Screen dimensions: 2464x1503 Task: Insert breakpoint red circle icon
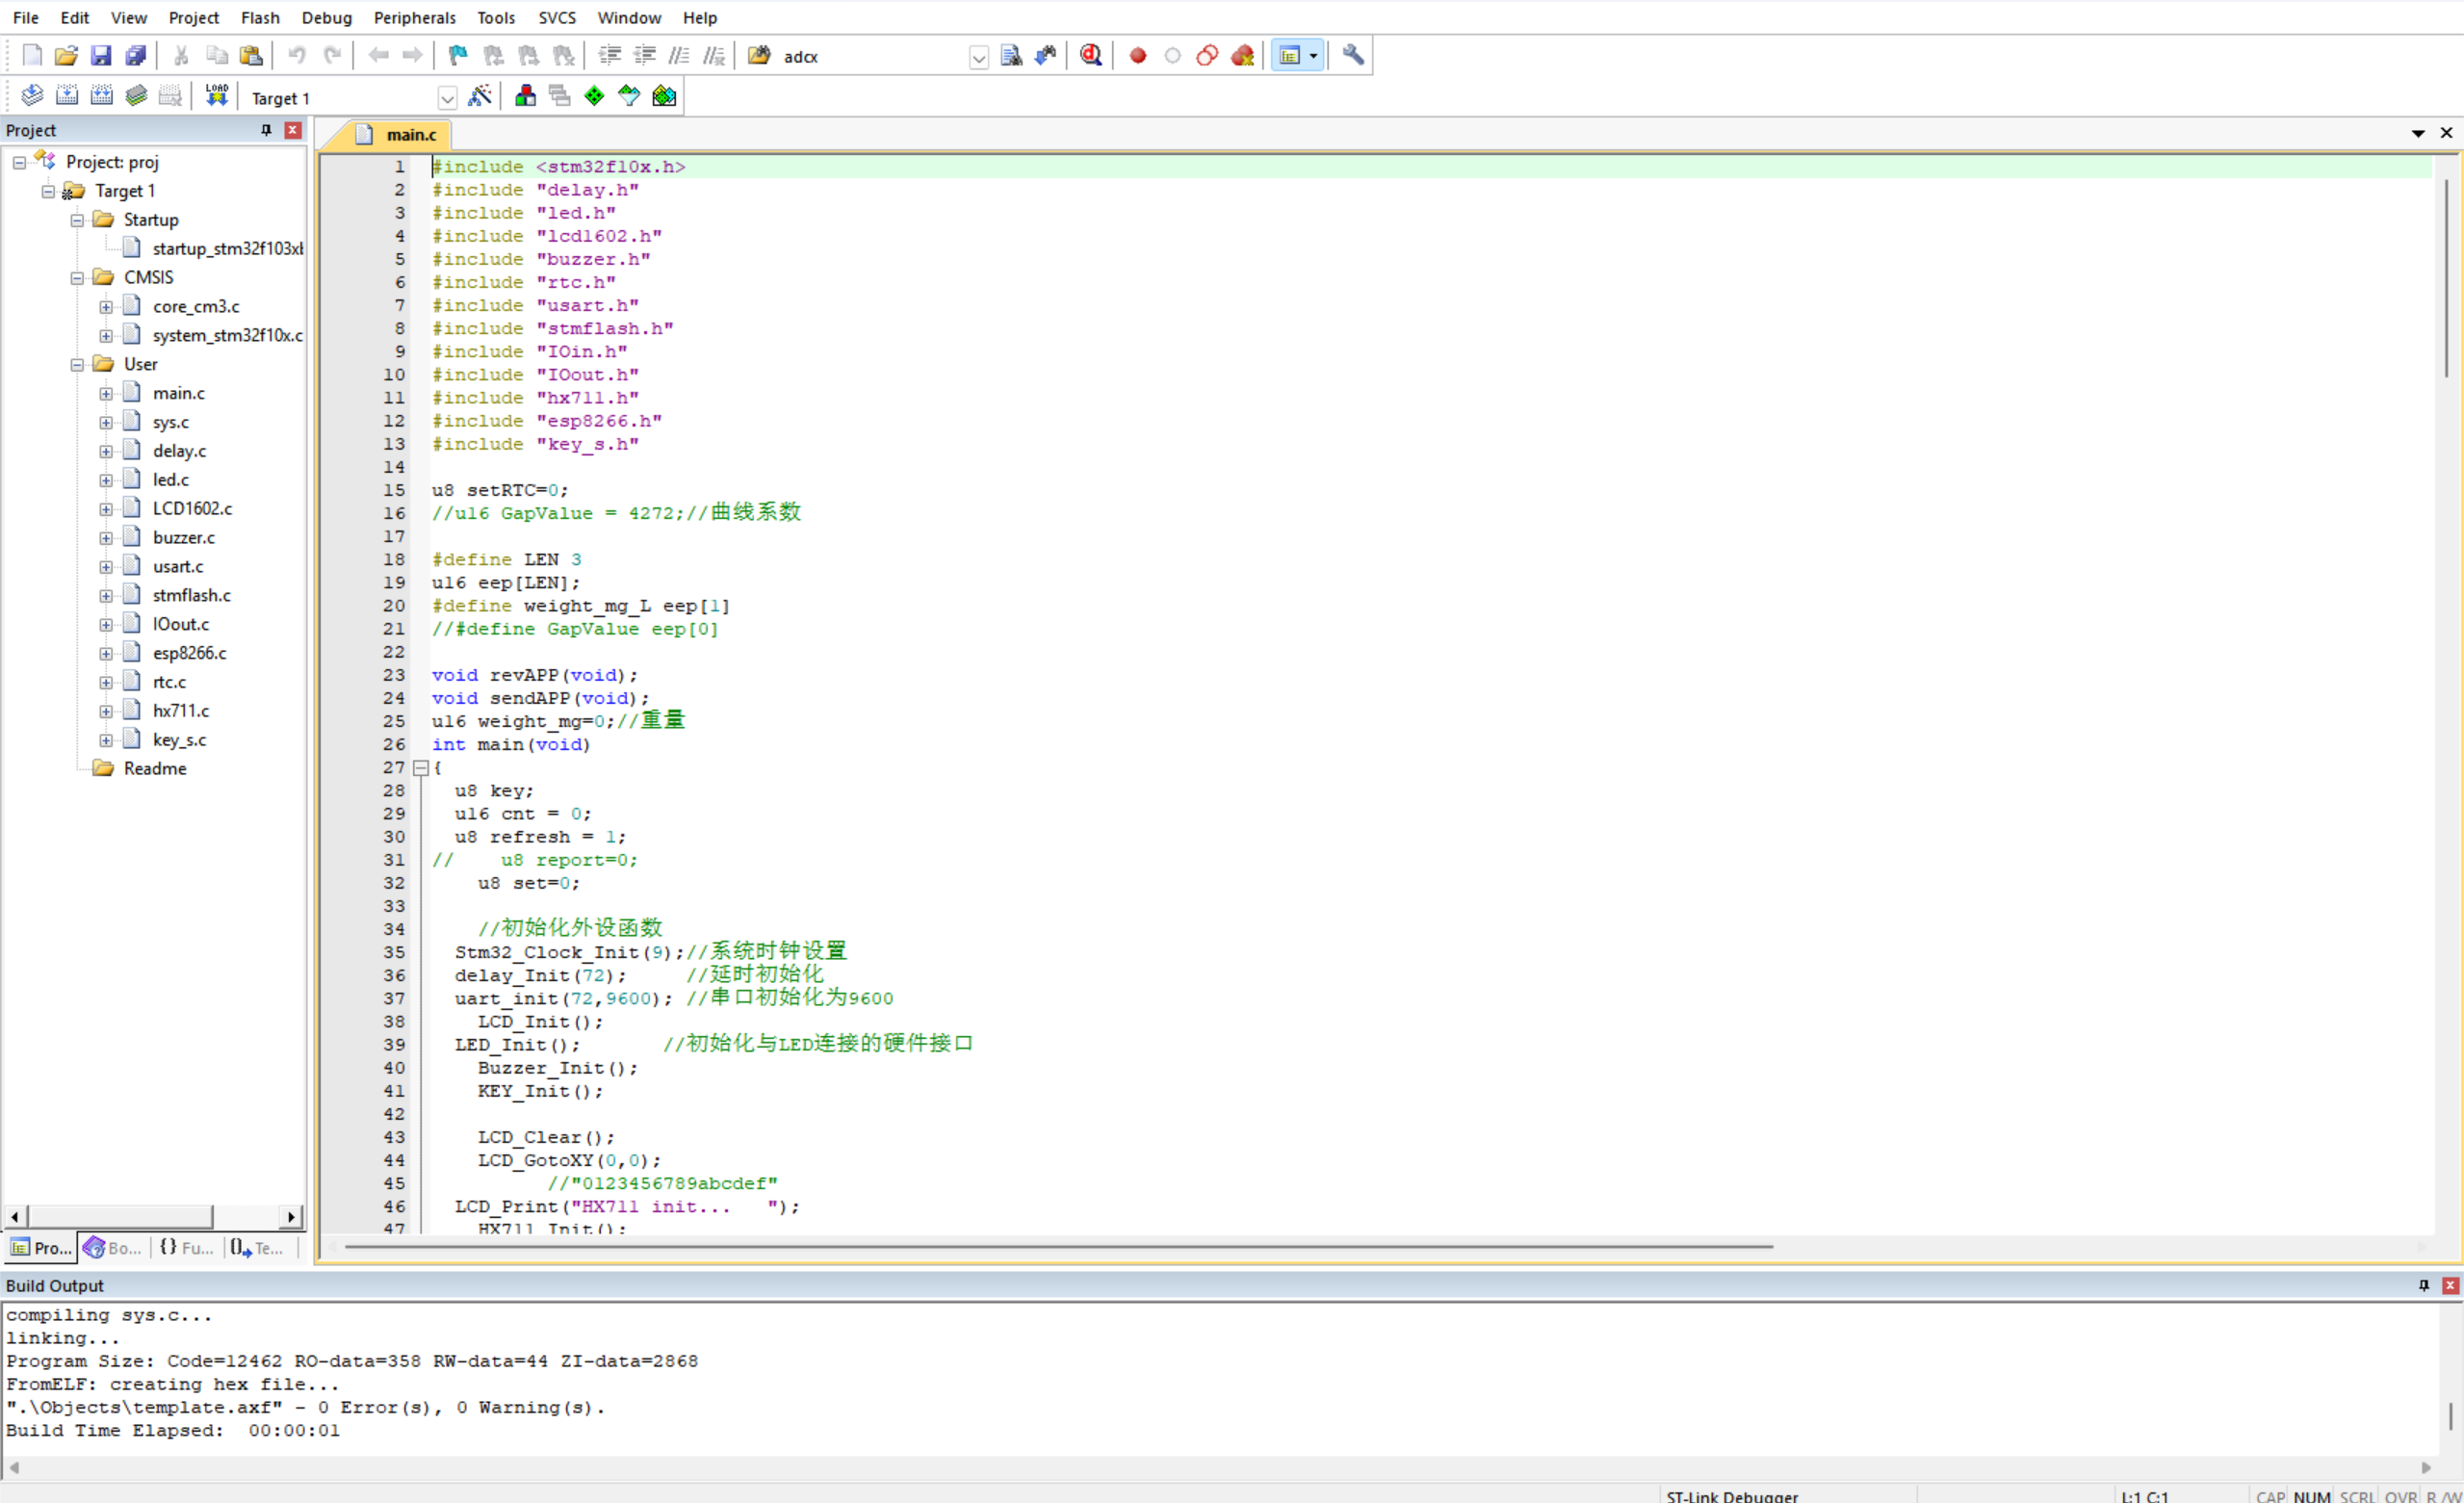(x=1137, y=56)
